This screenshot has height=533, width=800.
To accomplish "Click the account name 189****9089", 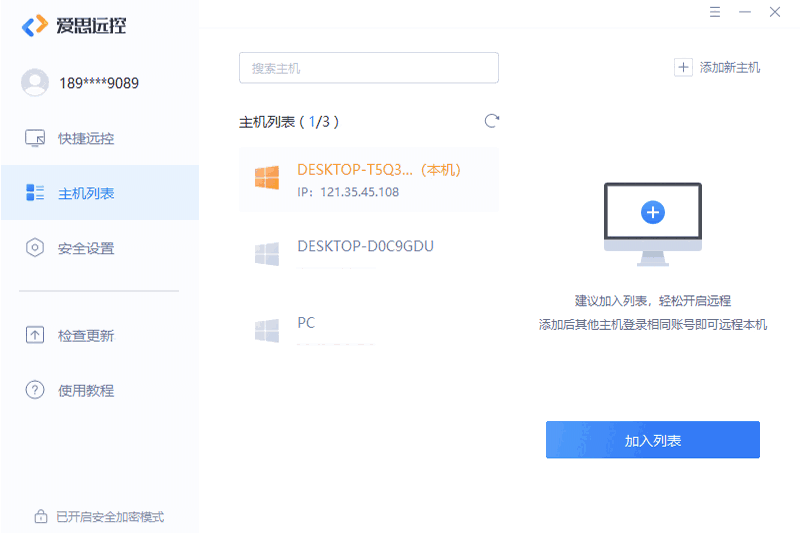I will click(x=99, y=83).
